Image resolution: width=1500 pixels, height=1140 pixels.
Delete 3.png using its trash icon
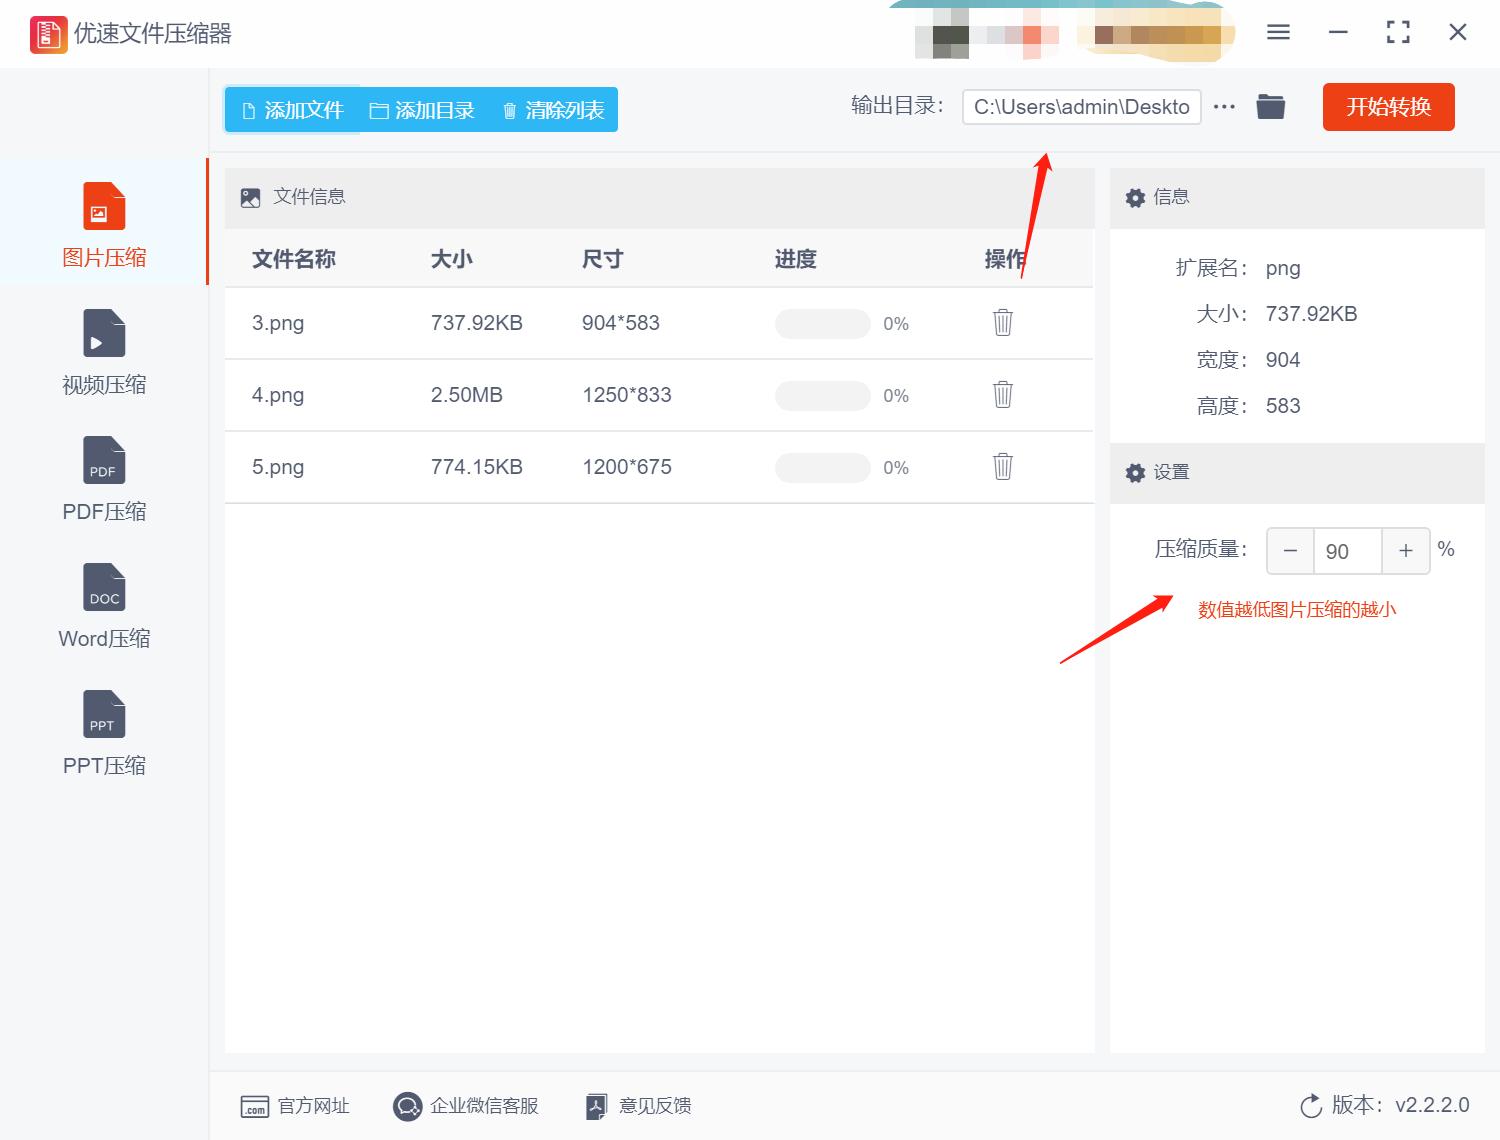coord(1001,323)
